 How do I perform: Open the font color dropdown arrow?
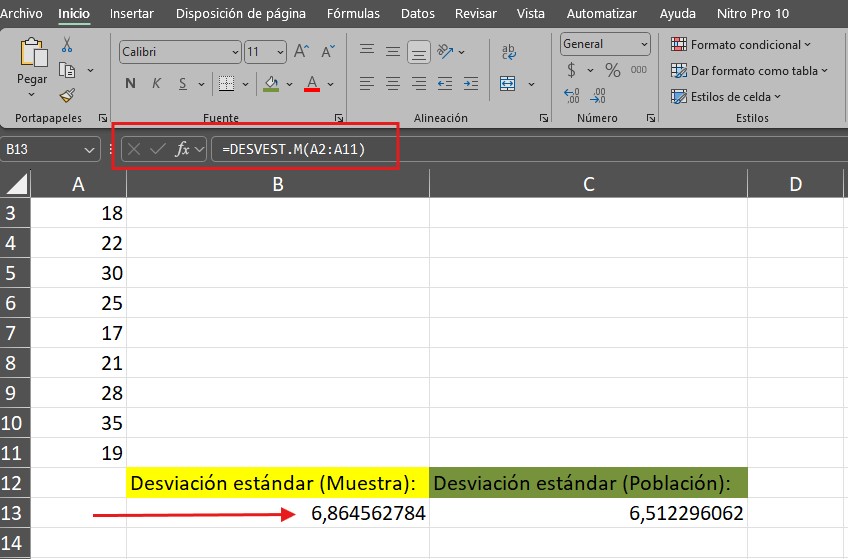click(x=330, y=84)
